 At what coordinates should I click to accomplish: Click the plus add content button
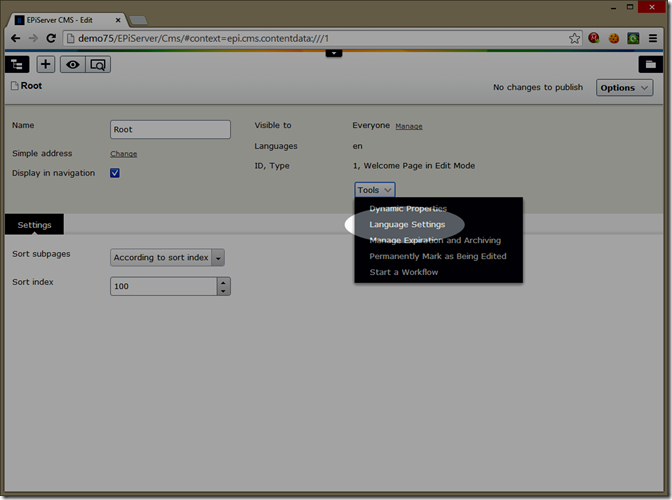46,64
